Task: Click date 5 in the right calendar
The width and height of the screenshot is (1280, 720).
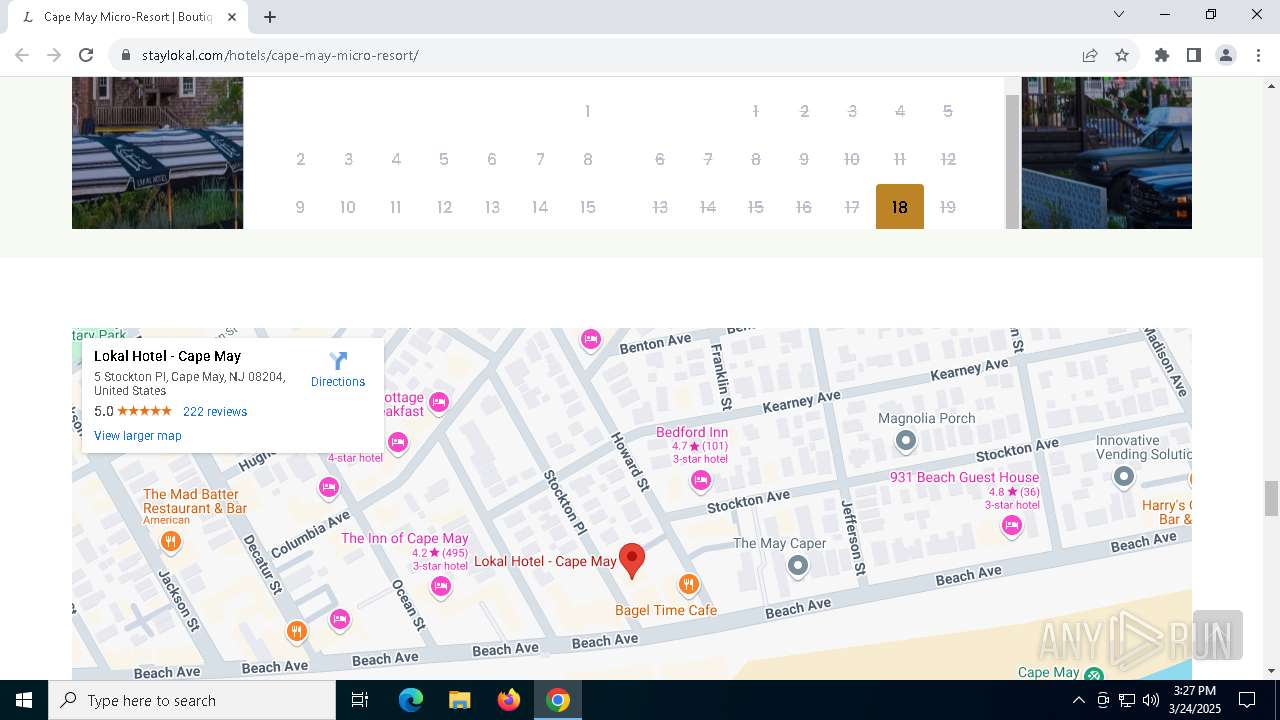Action: pyautogui.click(x=948, y=111)
